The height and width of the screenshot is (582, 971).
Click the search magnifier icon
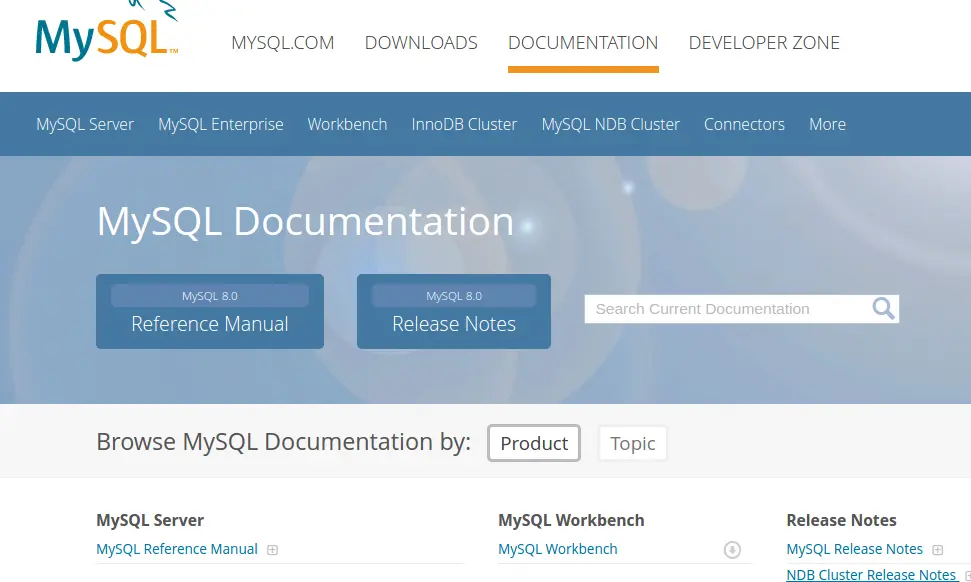tap(883, 308)
